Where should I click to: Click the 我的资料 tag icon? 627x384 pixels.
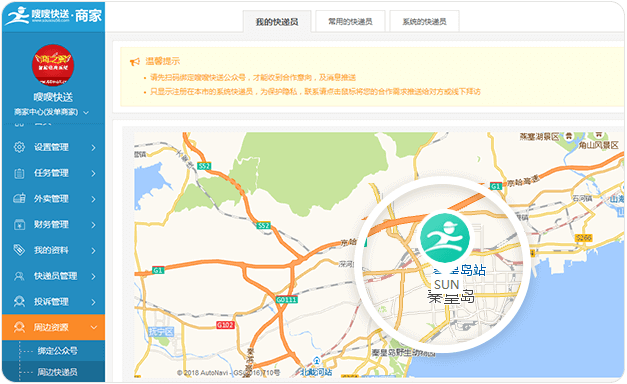[19, 250]
